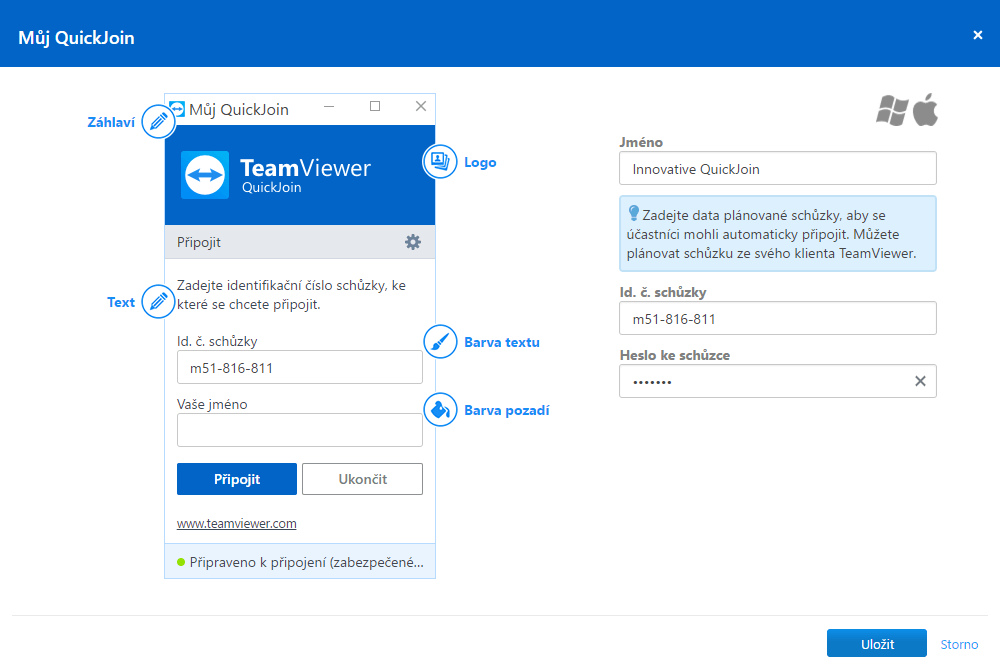Click the Záhlaví label
1000x670 pixels.
[111, 122]
